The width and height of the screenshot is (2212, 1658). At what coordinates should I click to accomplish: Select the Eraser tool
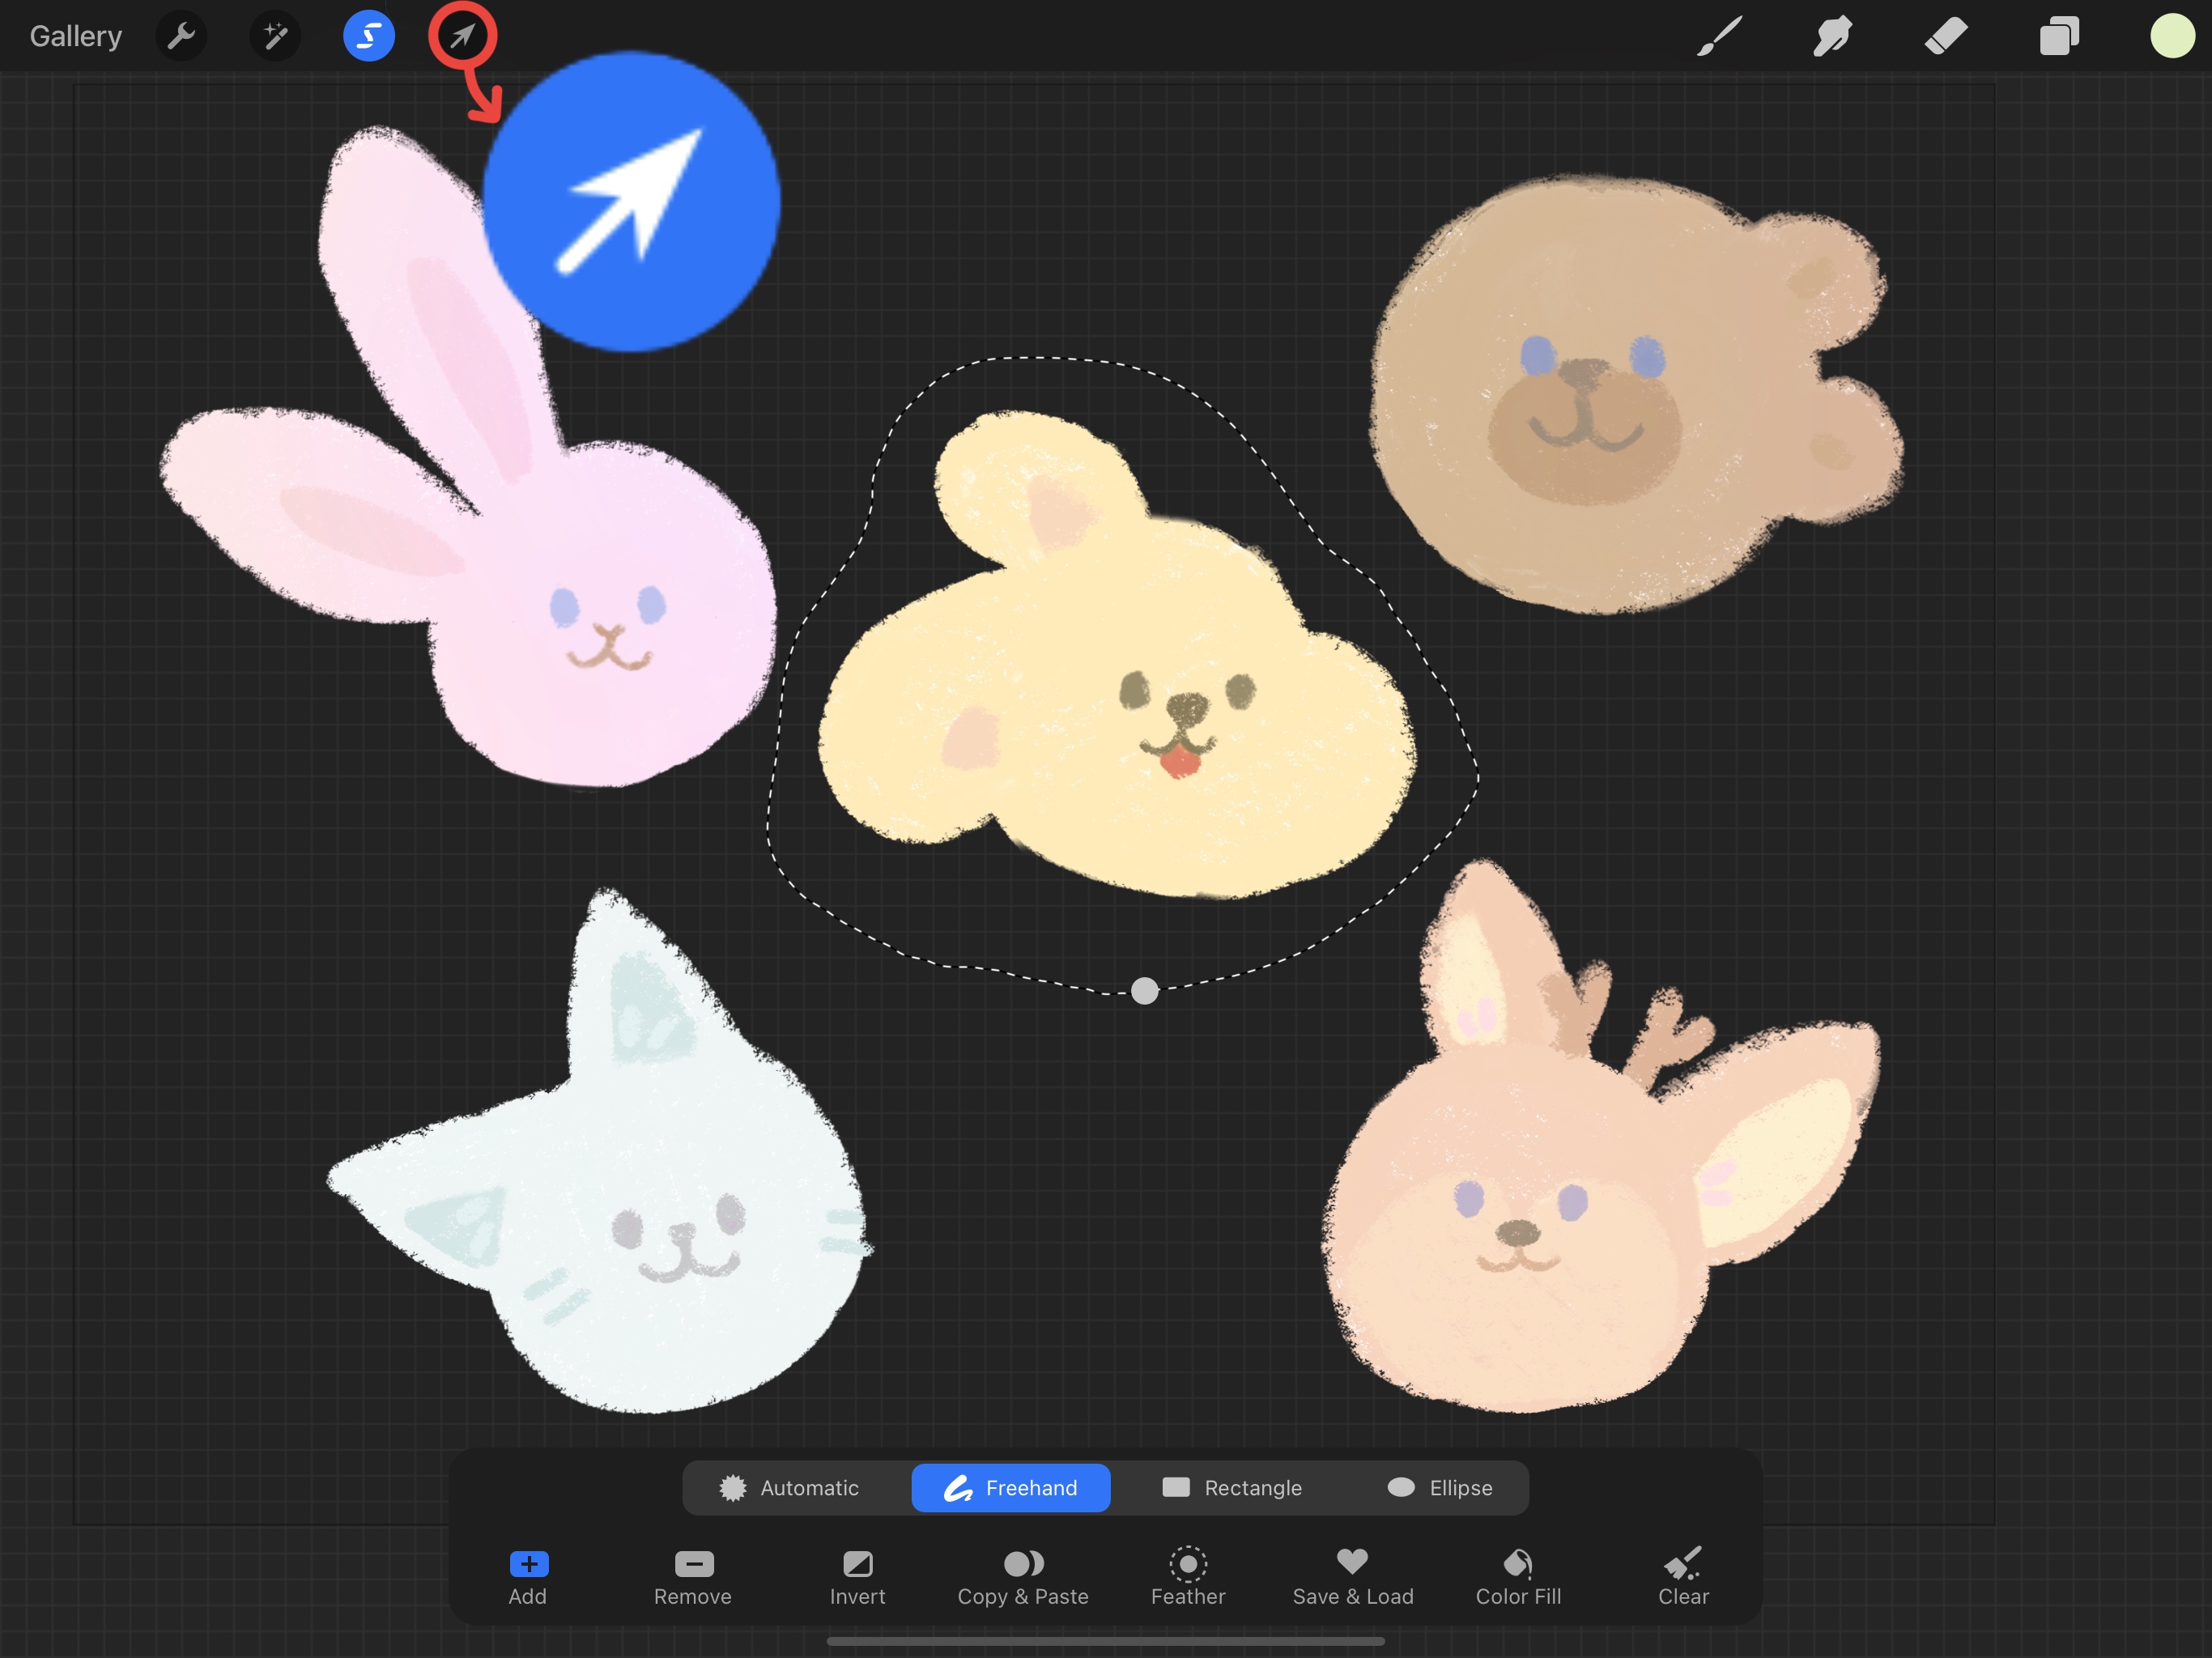[x=1946, y=37]
